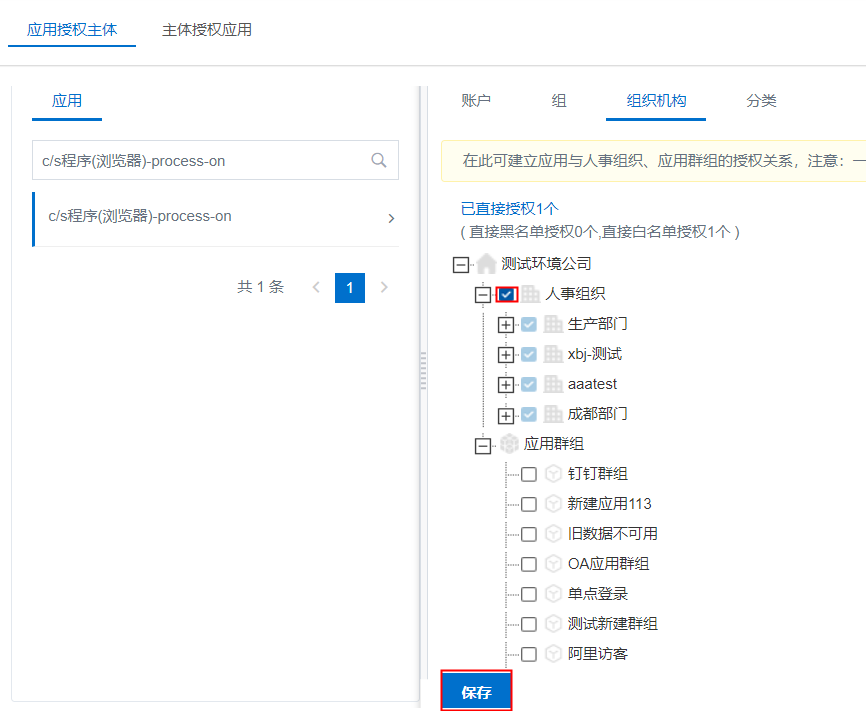This screenshot has height=711, width=866.
Task: Click the next page arrow icon
Action: point(384,288)
